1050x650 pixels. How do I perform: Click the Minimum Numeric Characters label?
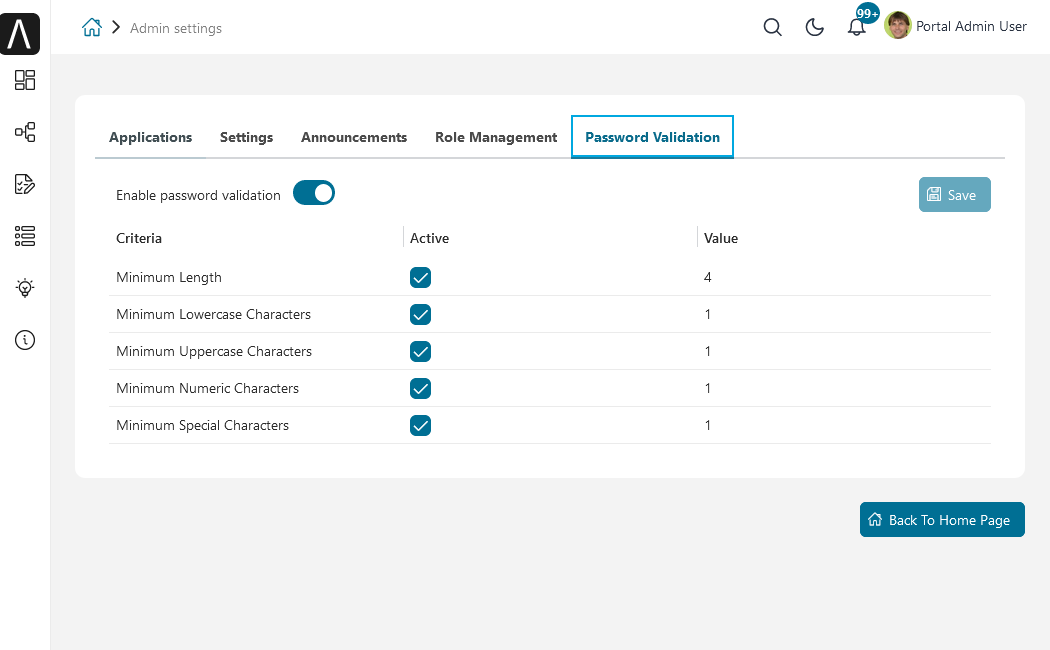[207, 388]
